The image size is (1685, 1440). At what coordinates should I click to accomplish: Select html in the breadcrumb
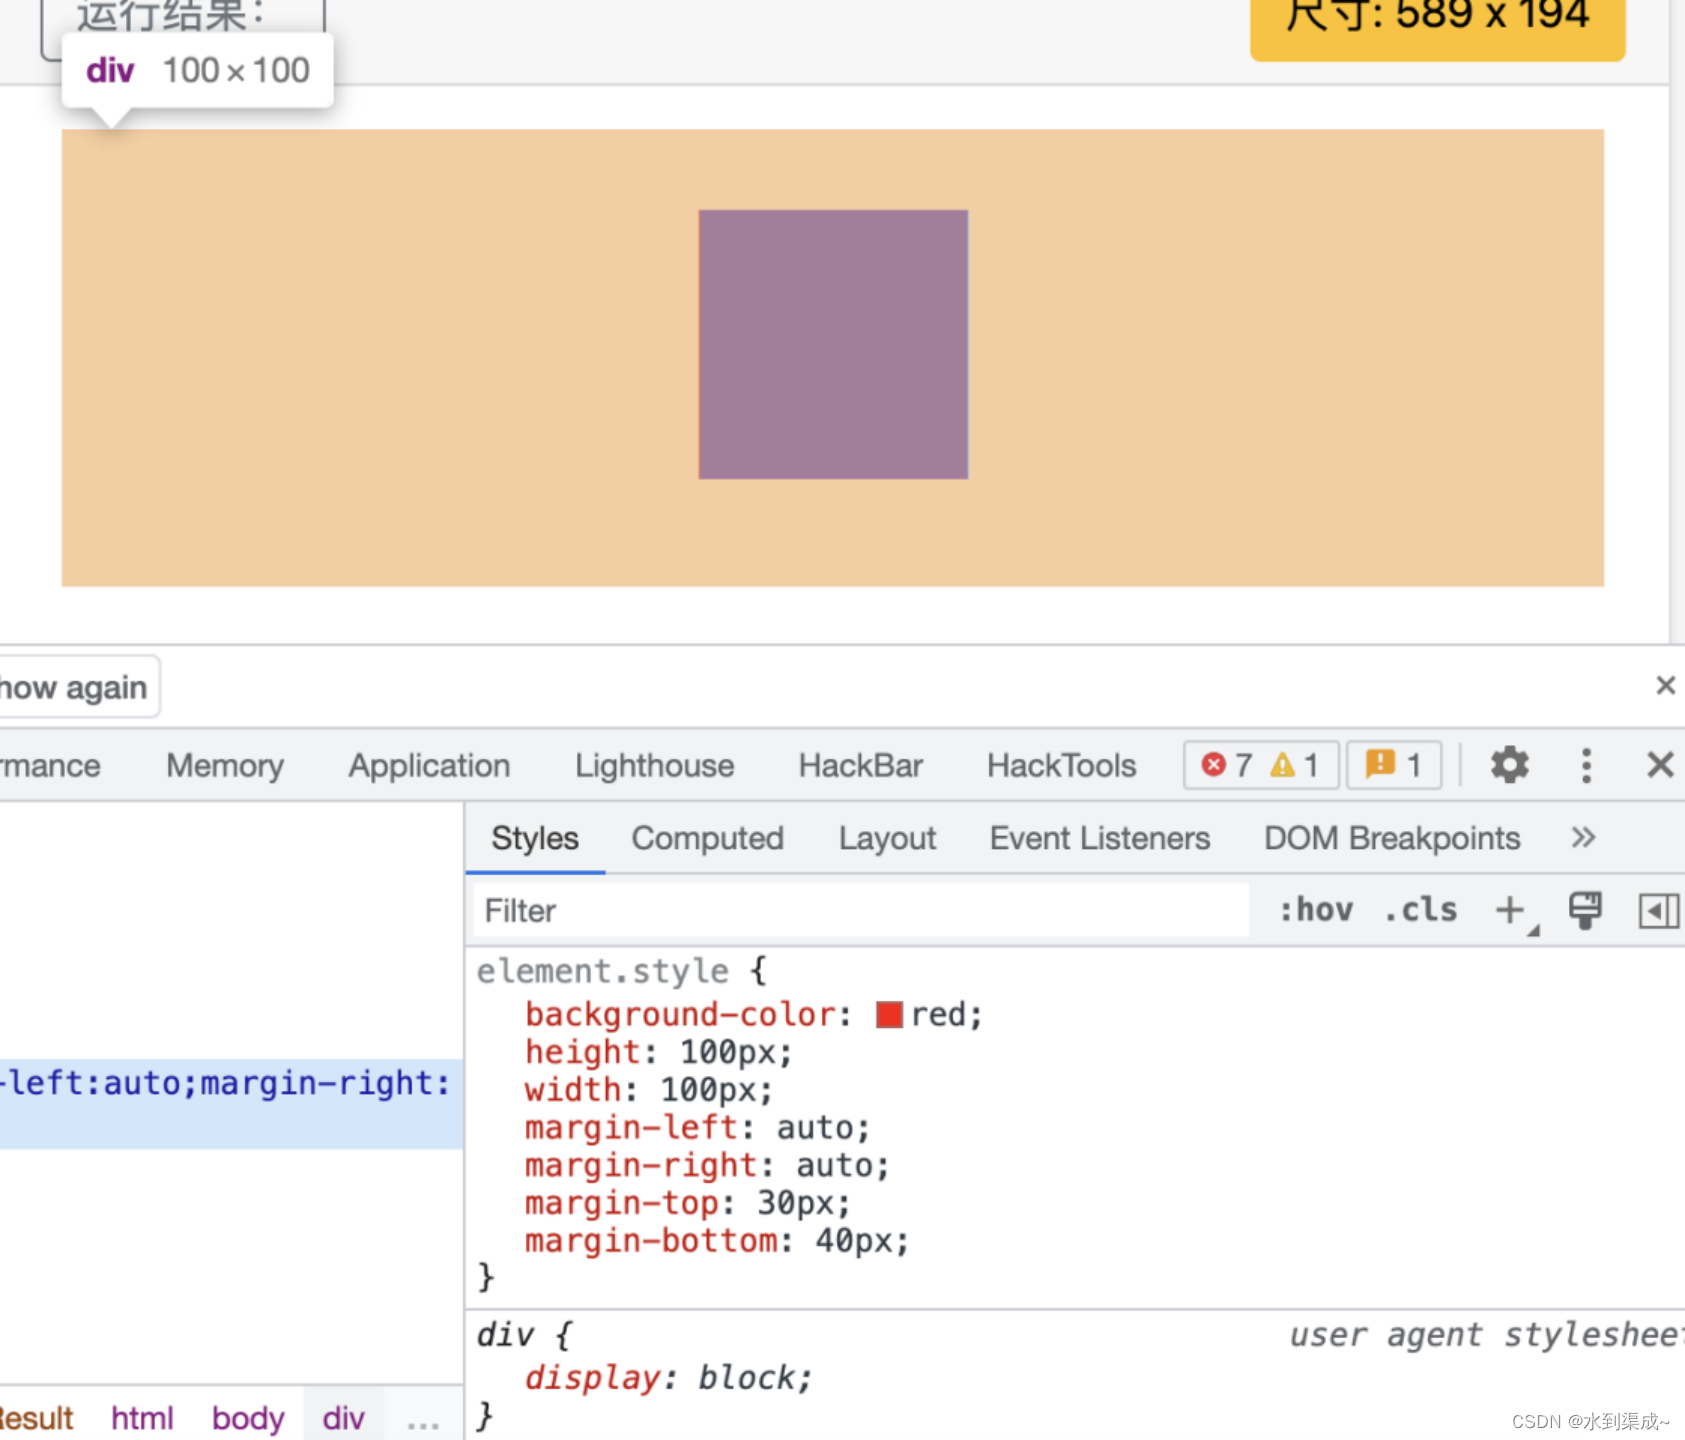tap(142, 1418)
